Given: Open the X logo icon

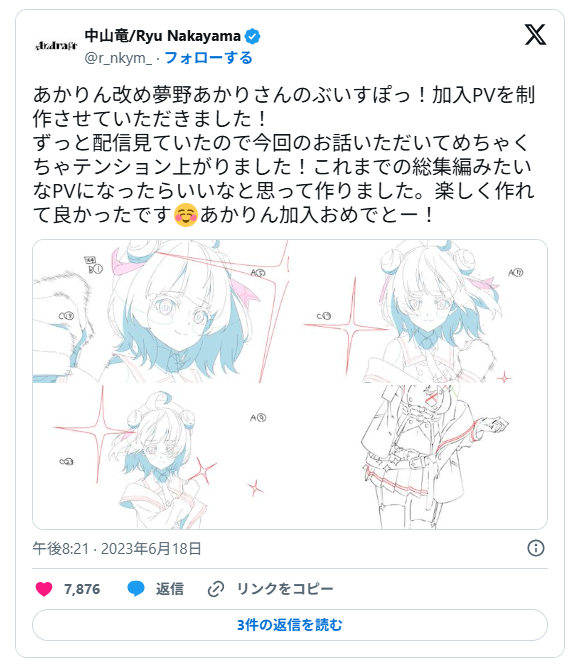Looking at the screenshot, I should (x=535, y=35).
